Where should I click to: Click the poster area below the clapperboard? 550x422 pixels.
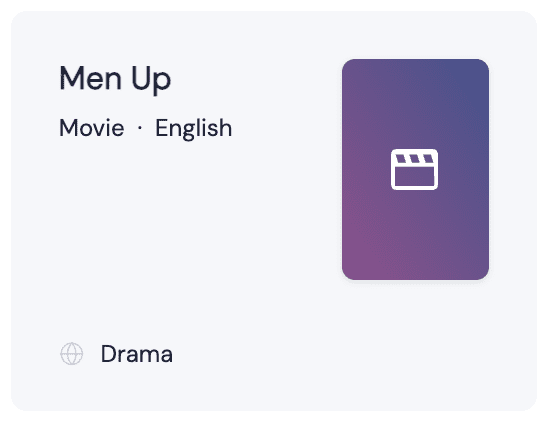pyautogui.click(x=415, y=235)
